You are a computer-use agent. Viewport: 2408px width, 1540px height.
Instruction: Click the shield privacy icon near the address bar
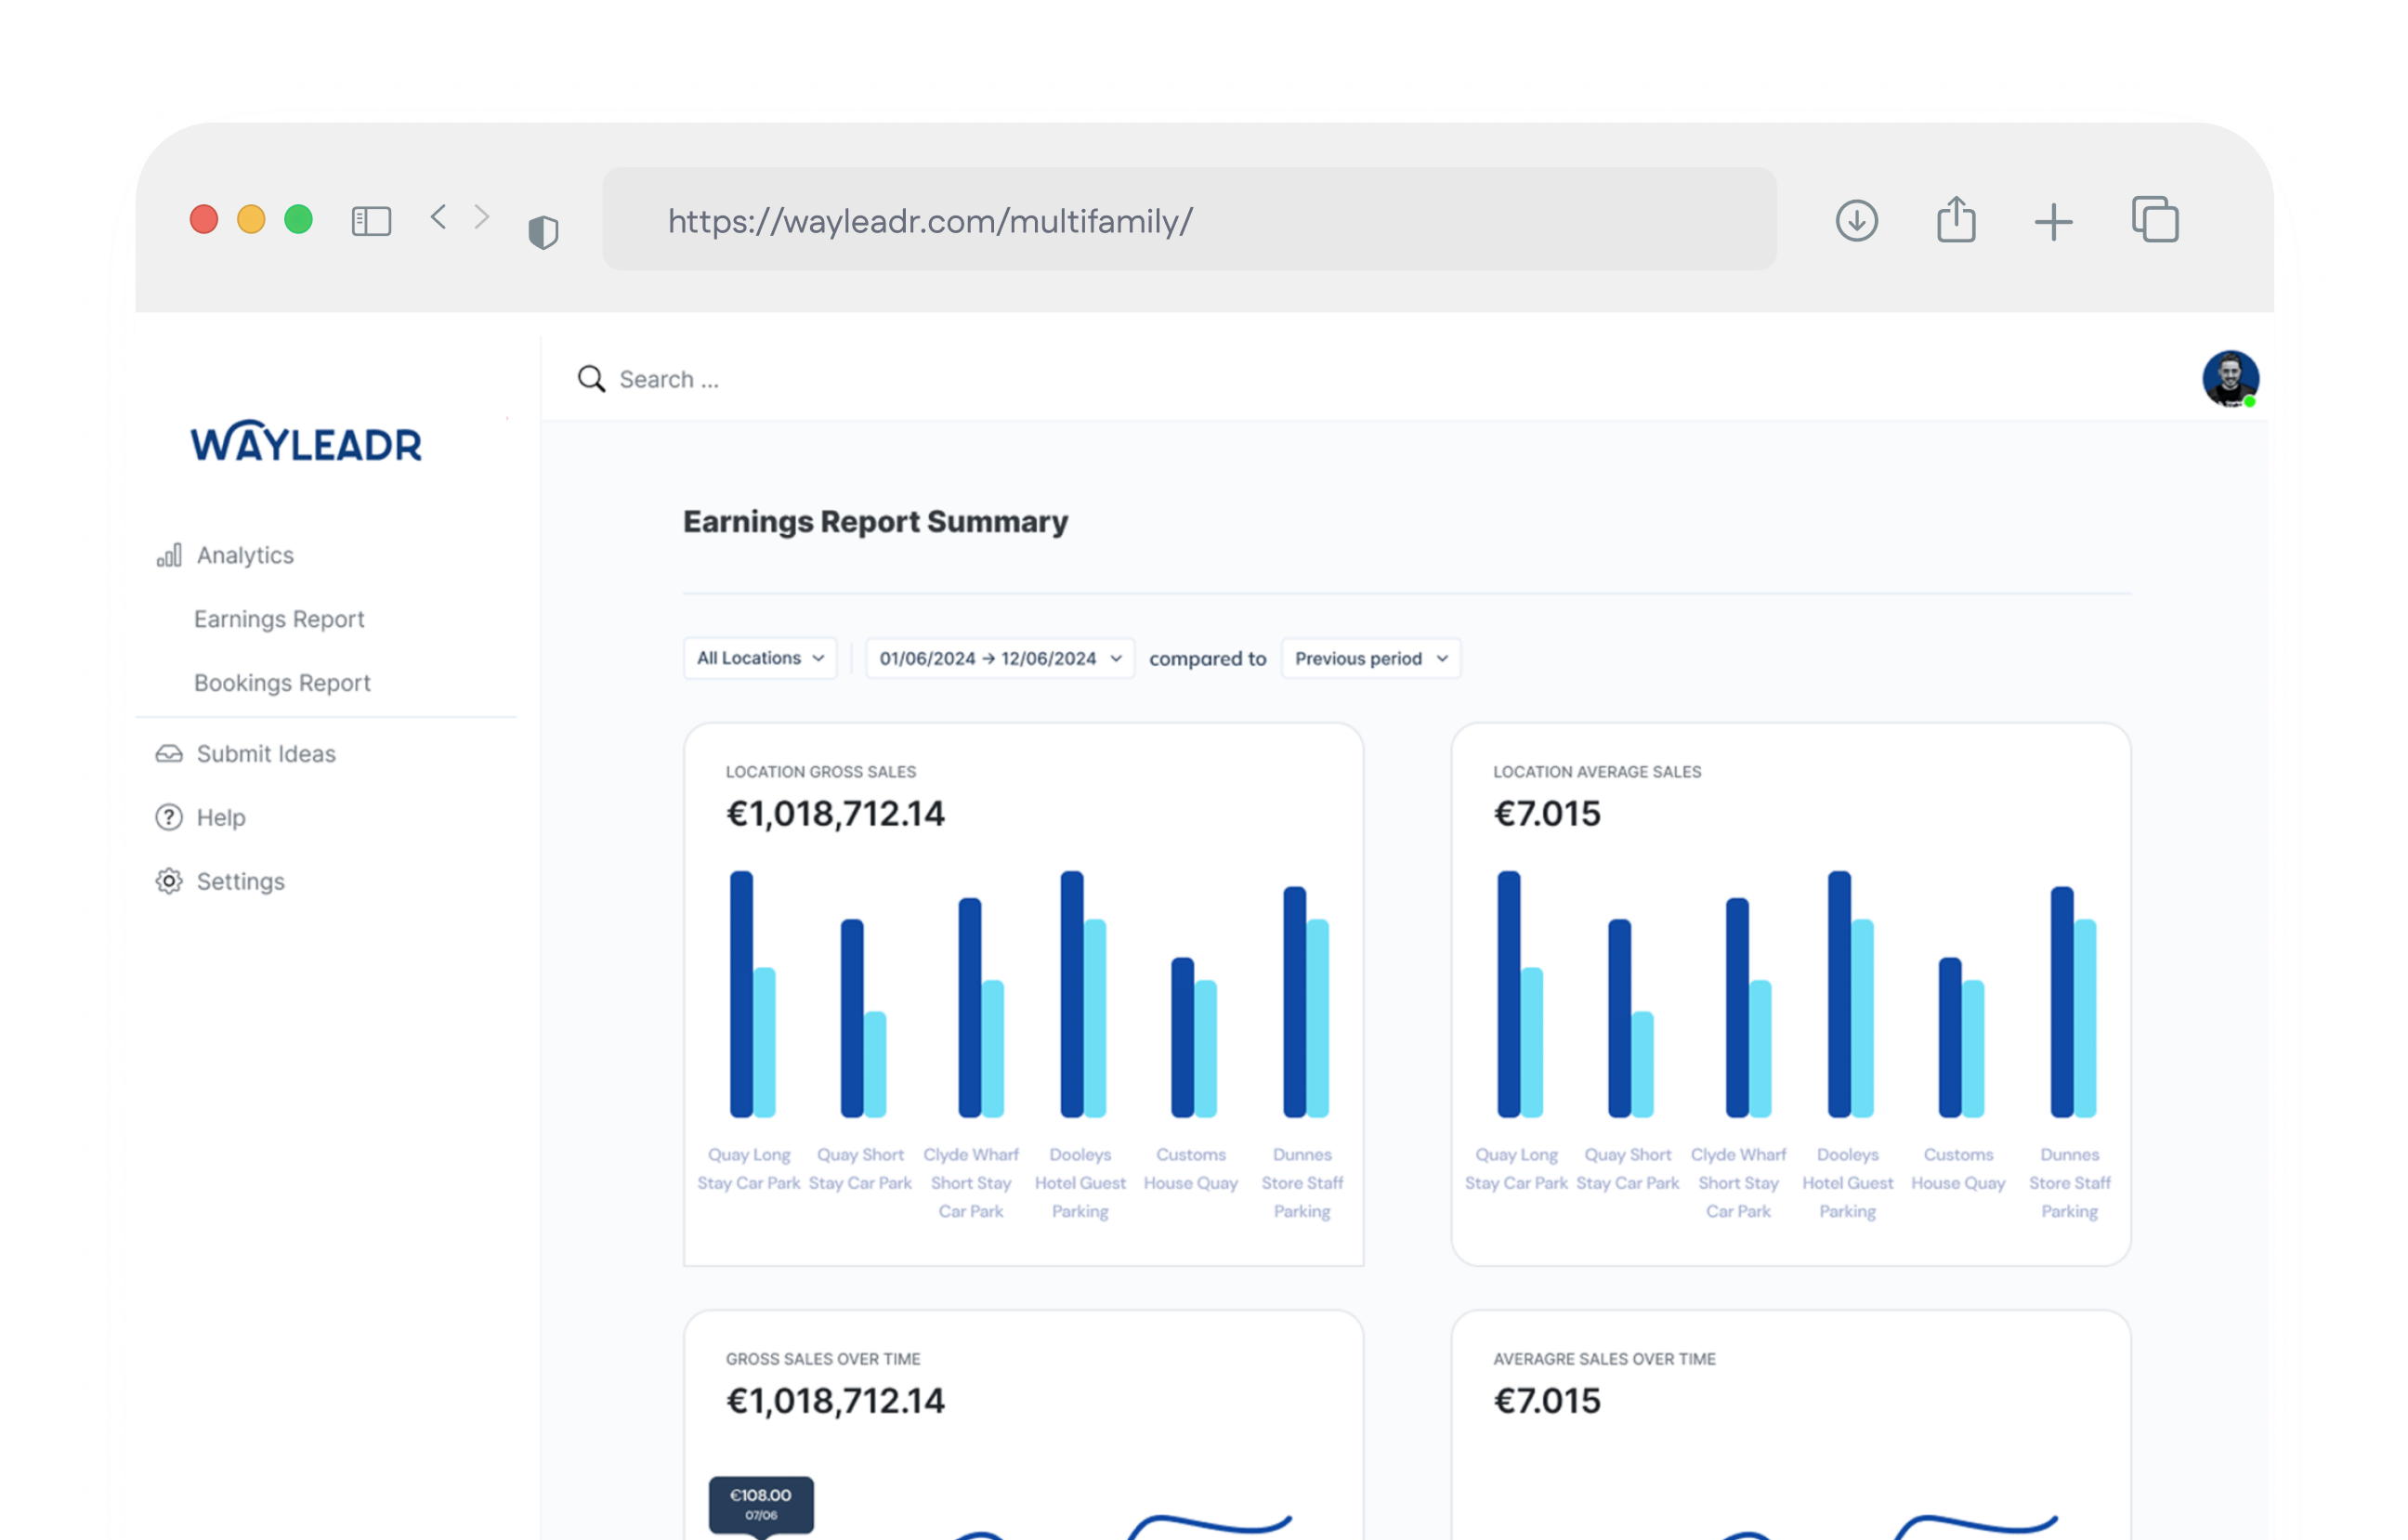tap(543, 230)
